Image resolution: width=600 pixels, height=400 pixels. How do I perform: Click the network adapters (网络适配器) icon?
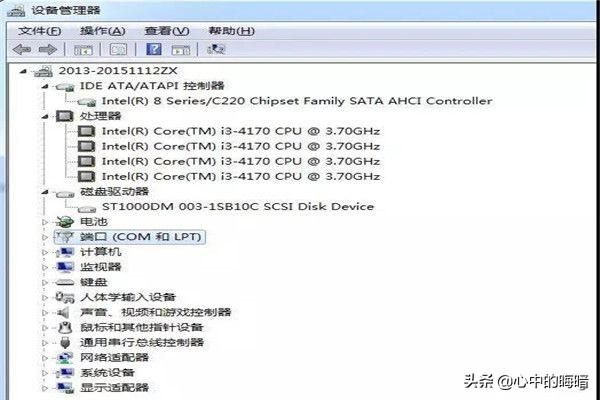(66, 357)
